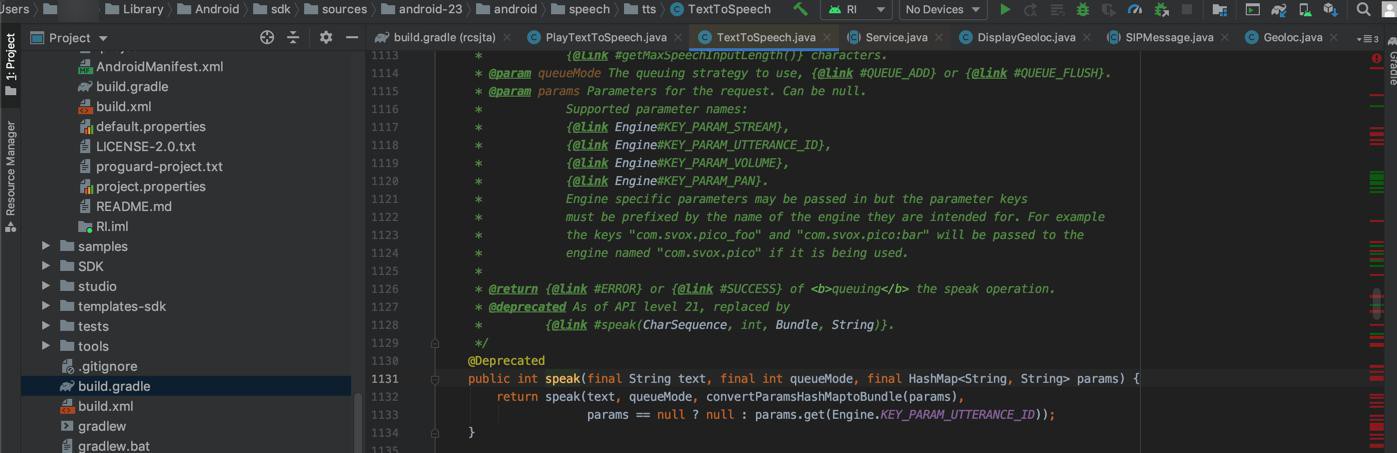Hide the Project panel with minus icon

tap(352, 37)
